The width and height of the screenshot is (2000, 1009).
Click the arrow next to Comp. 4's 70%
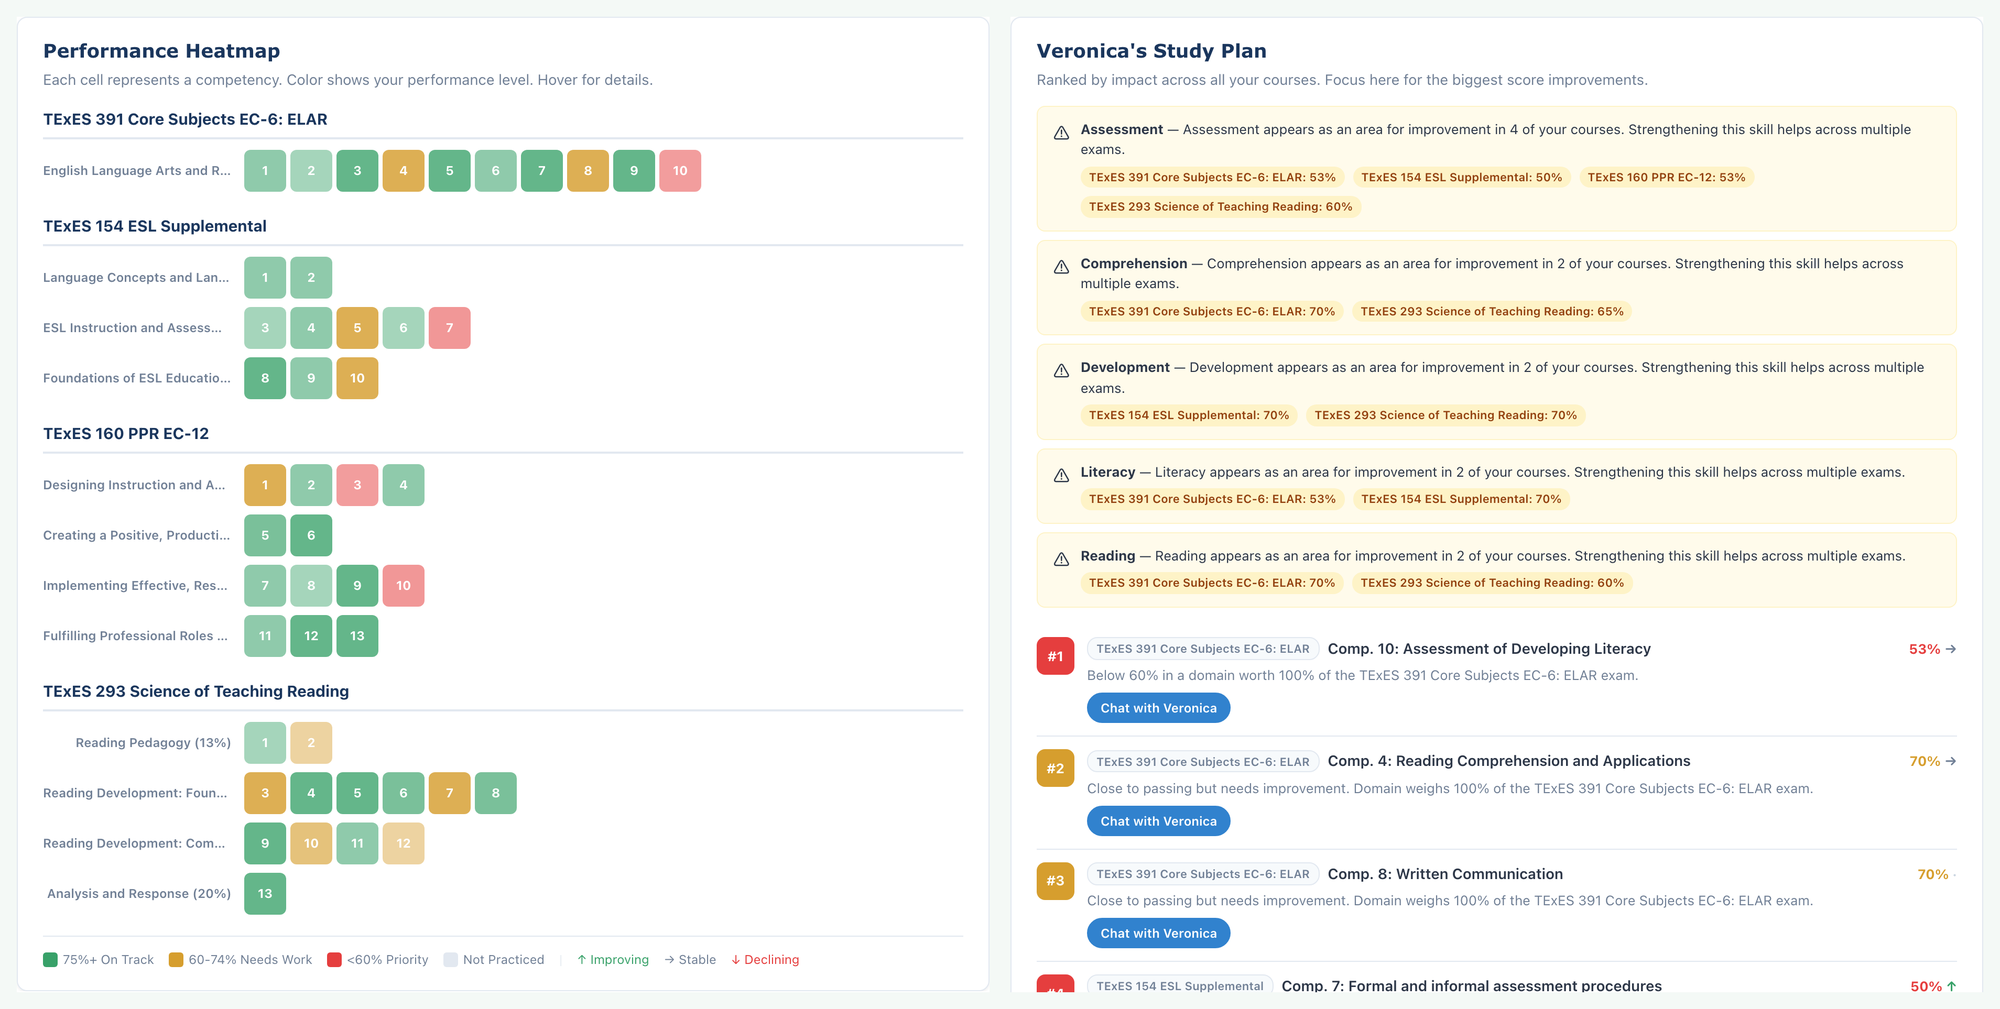click(1951, 761)
